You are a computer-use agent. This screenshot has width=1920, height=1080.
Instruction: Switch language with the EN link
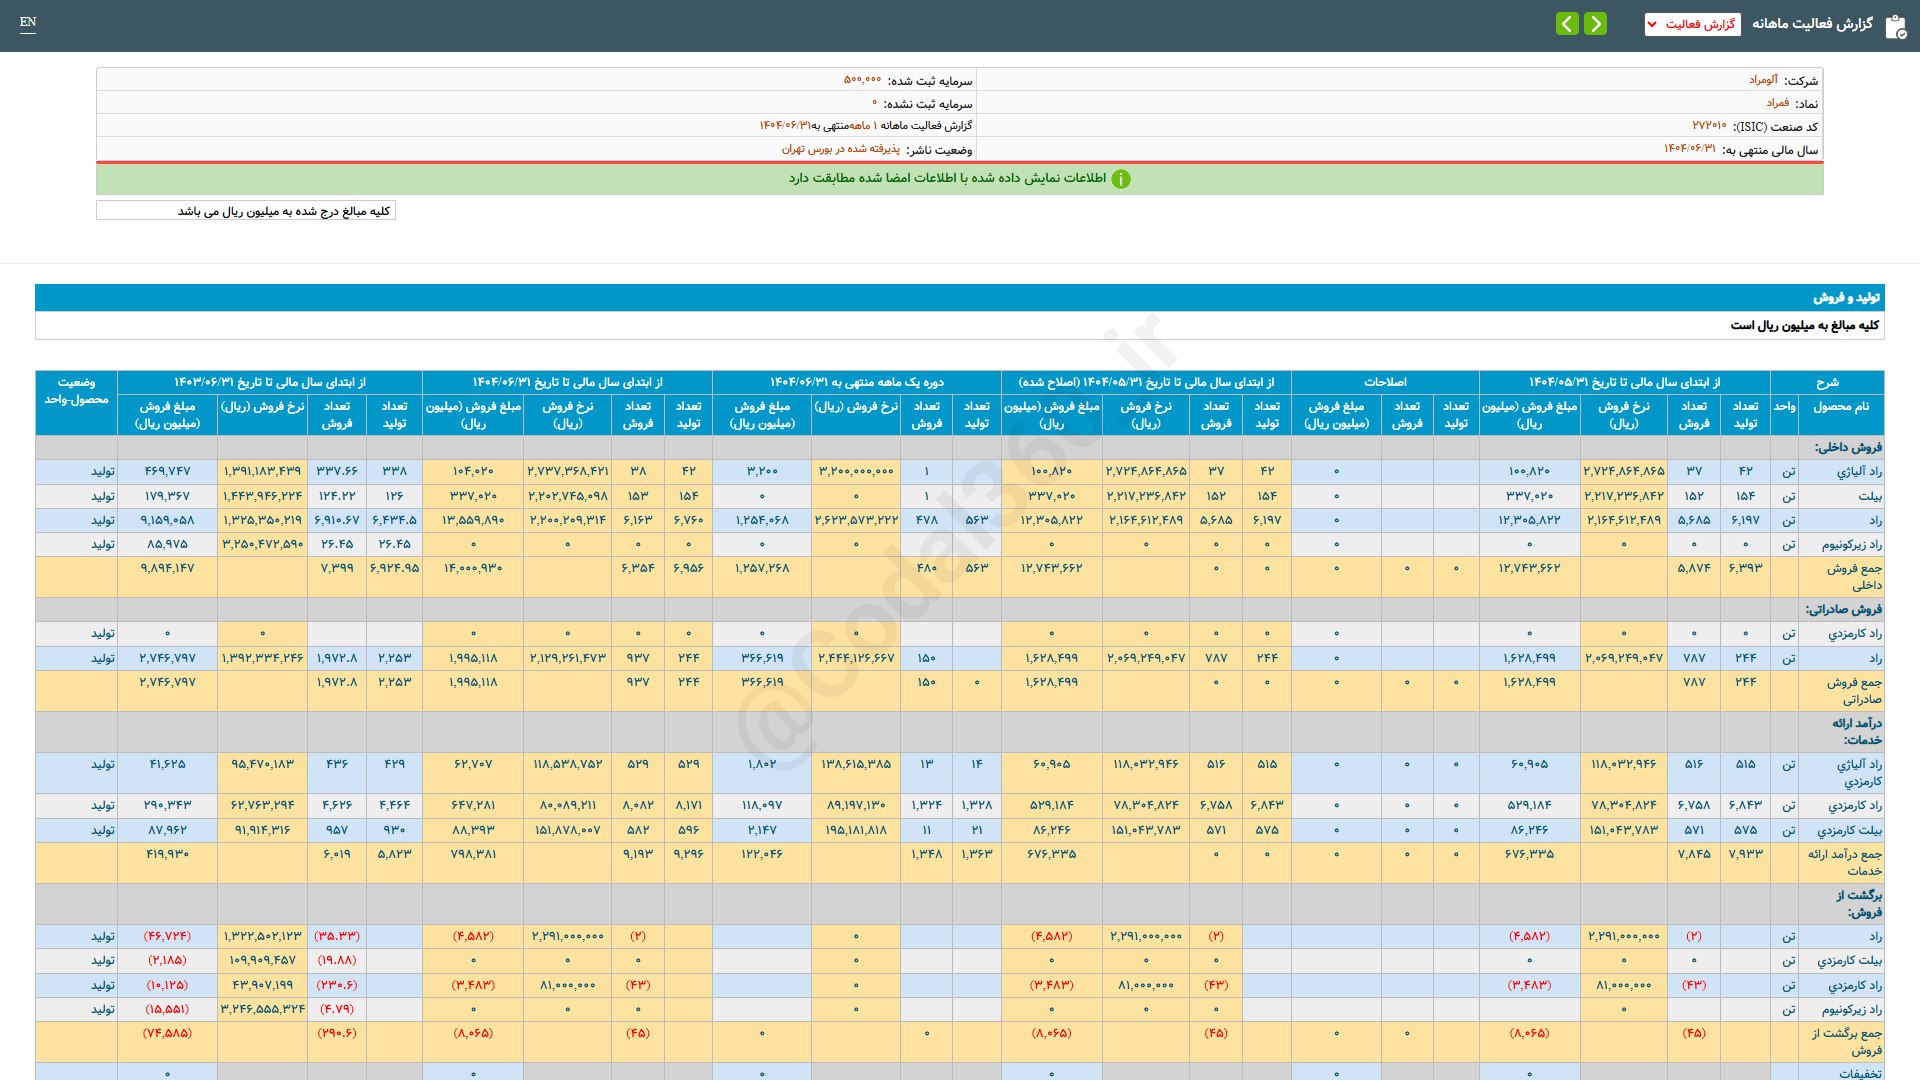[x=28, y=22]
